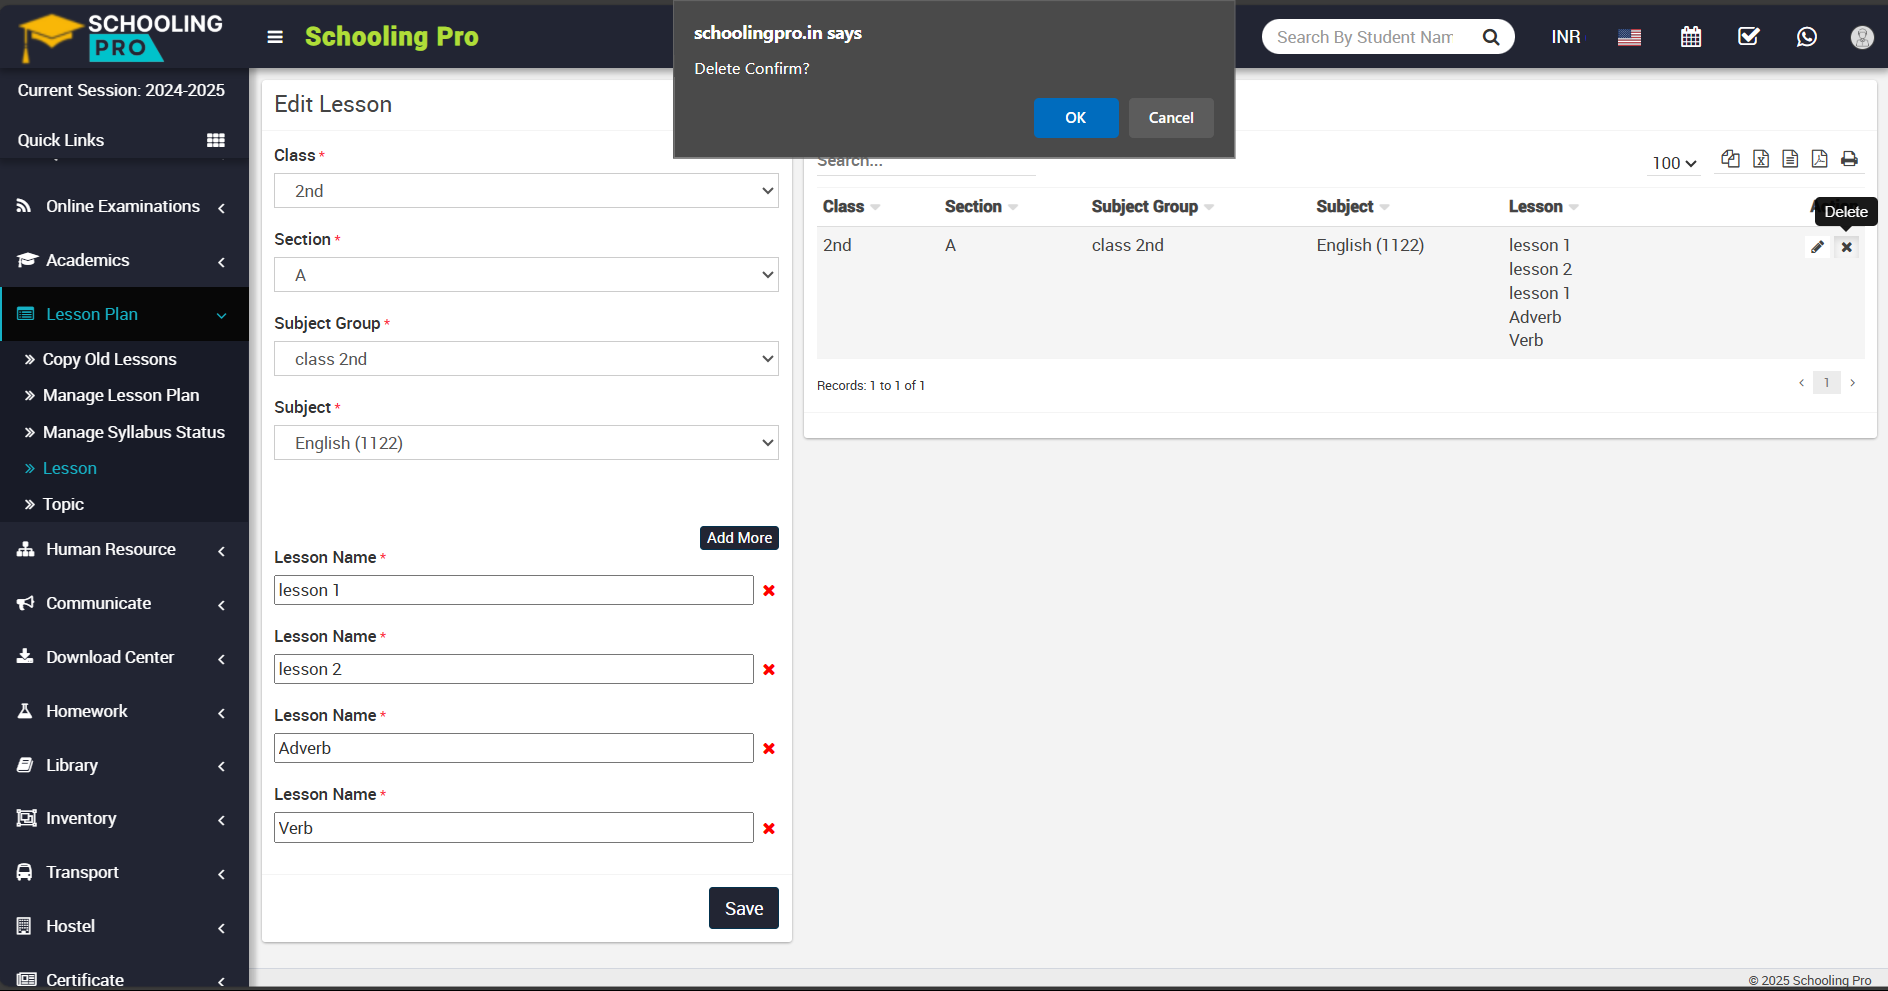Expand the Library menu

(x=124, y=765)
